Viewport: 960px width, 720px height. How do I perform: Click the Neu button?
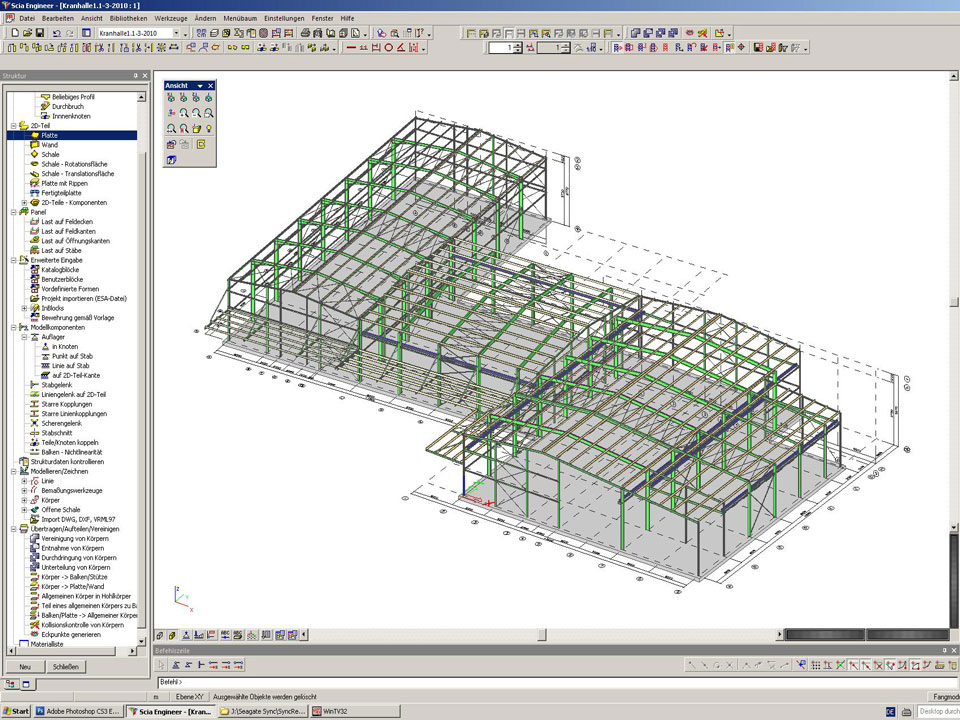[24, 666]
